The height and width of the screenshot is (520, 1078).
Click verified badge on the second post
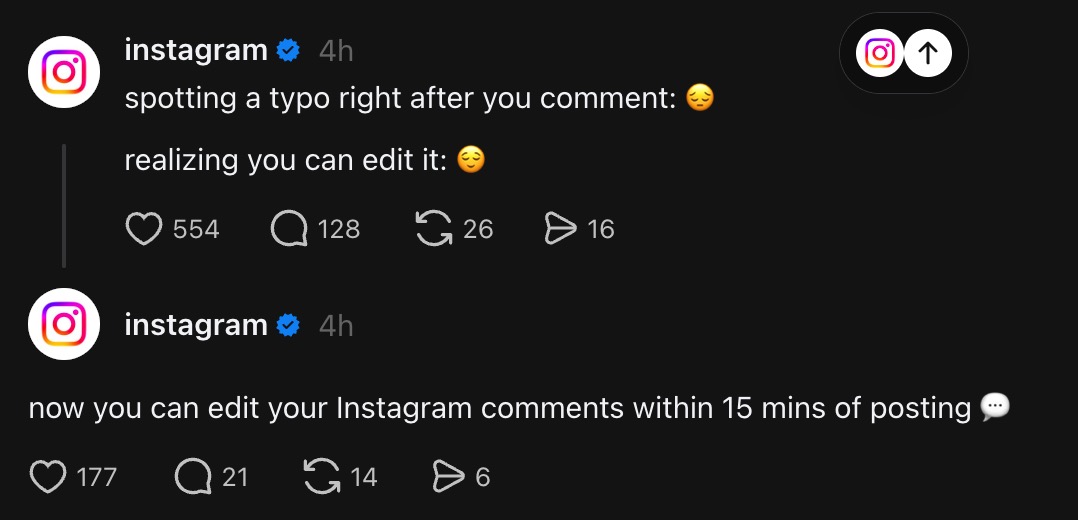tap(289, 325)
